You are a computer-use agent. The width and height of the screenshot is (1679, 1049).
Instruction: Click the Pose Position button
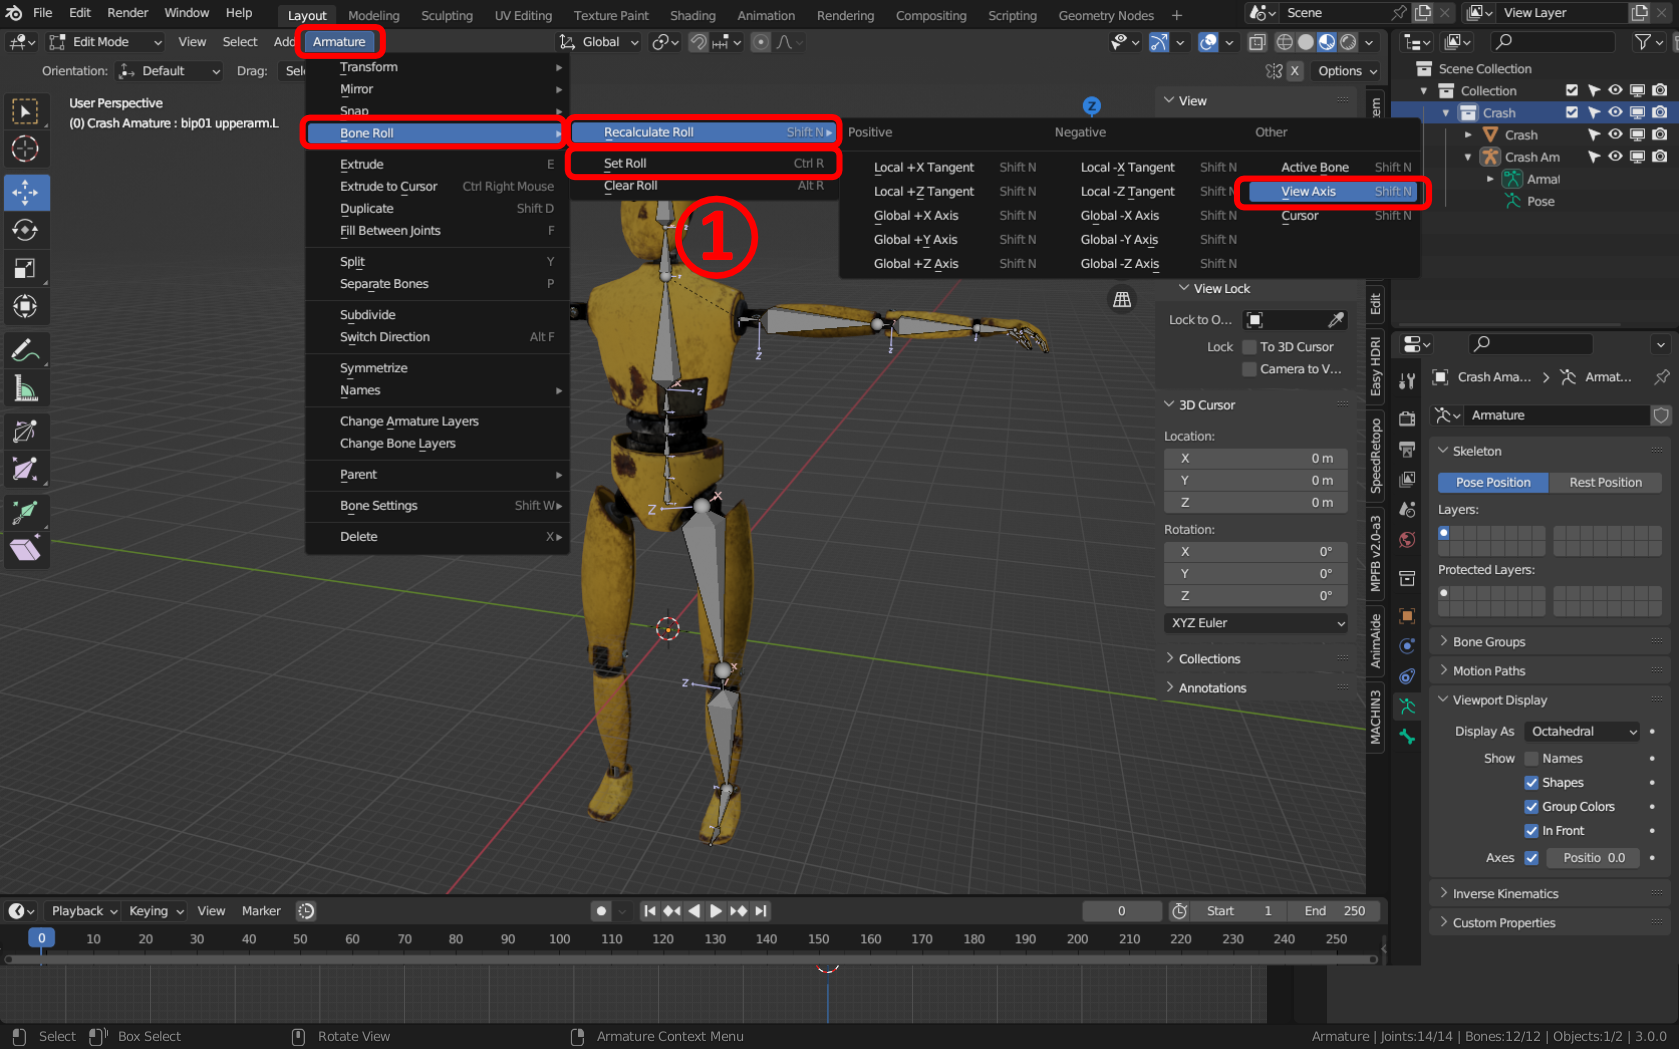1493,482
